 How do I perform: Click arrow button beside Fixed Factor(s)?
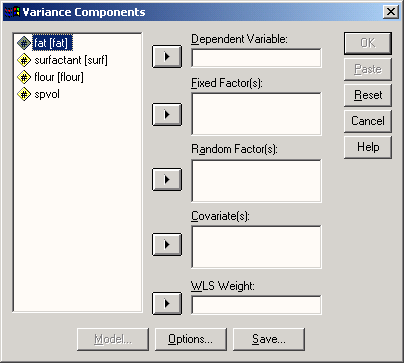(167, 114)
